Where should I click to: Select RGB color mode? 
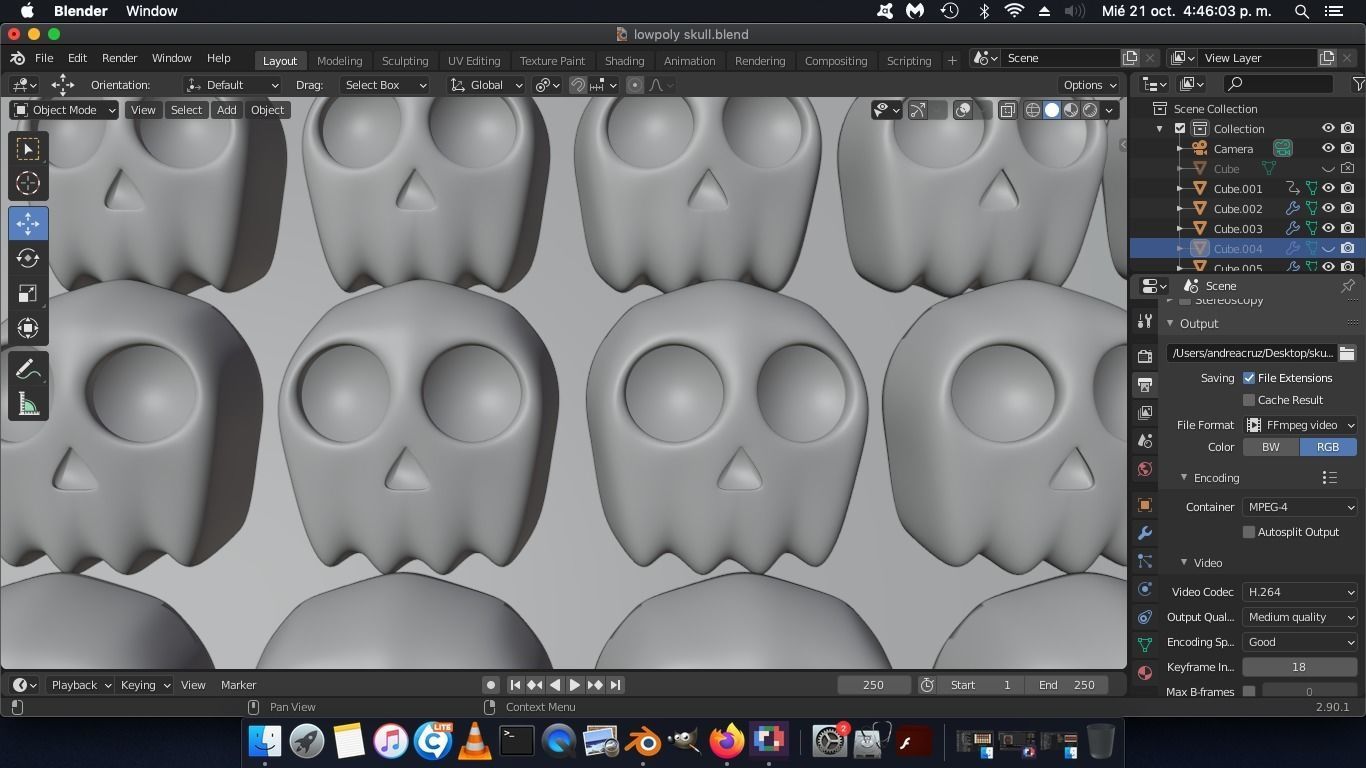[1328, 447]
